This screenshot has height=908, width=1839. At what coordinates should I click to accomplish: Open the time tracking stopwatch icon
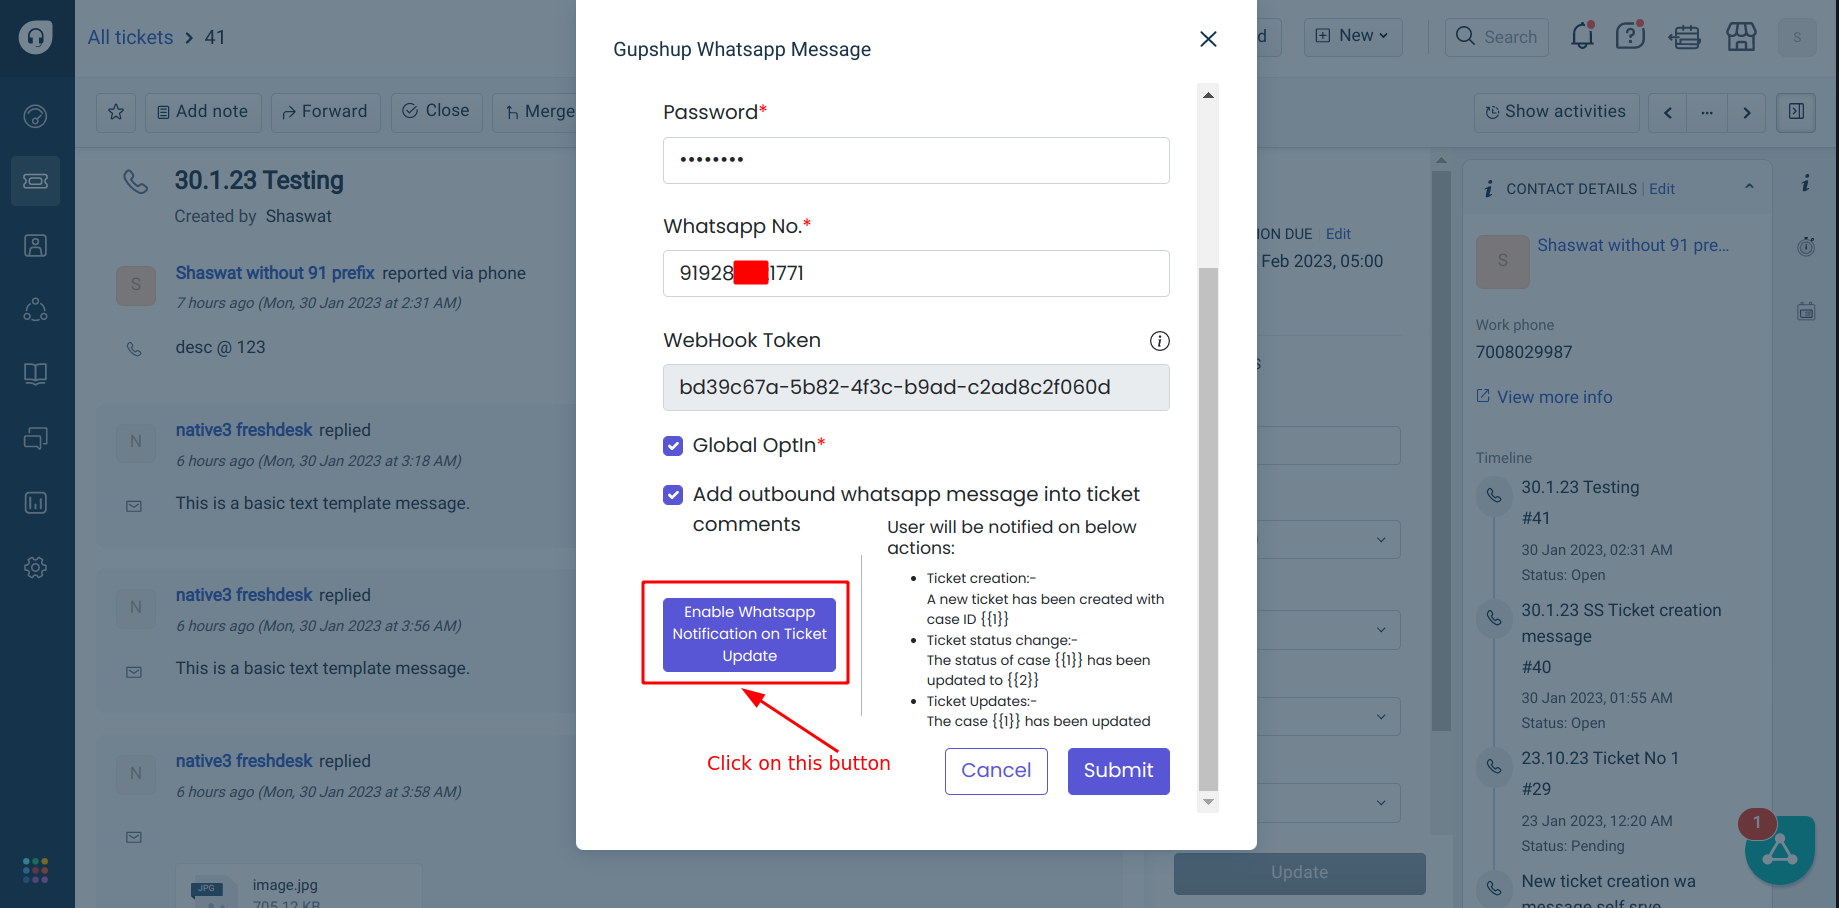tap(1806, 247)
